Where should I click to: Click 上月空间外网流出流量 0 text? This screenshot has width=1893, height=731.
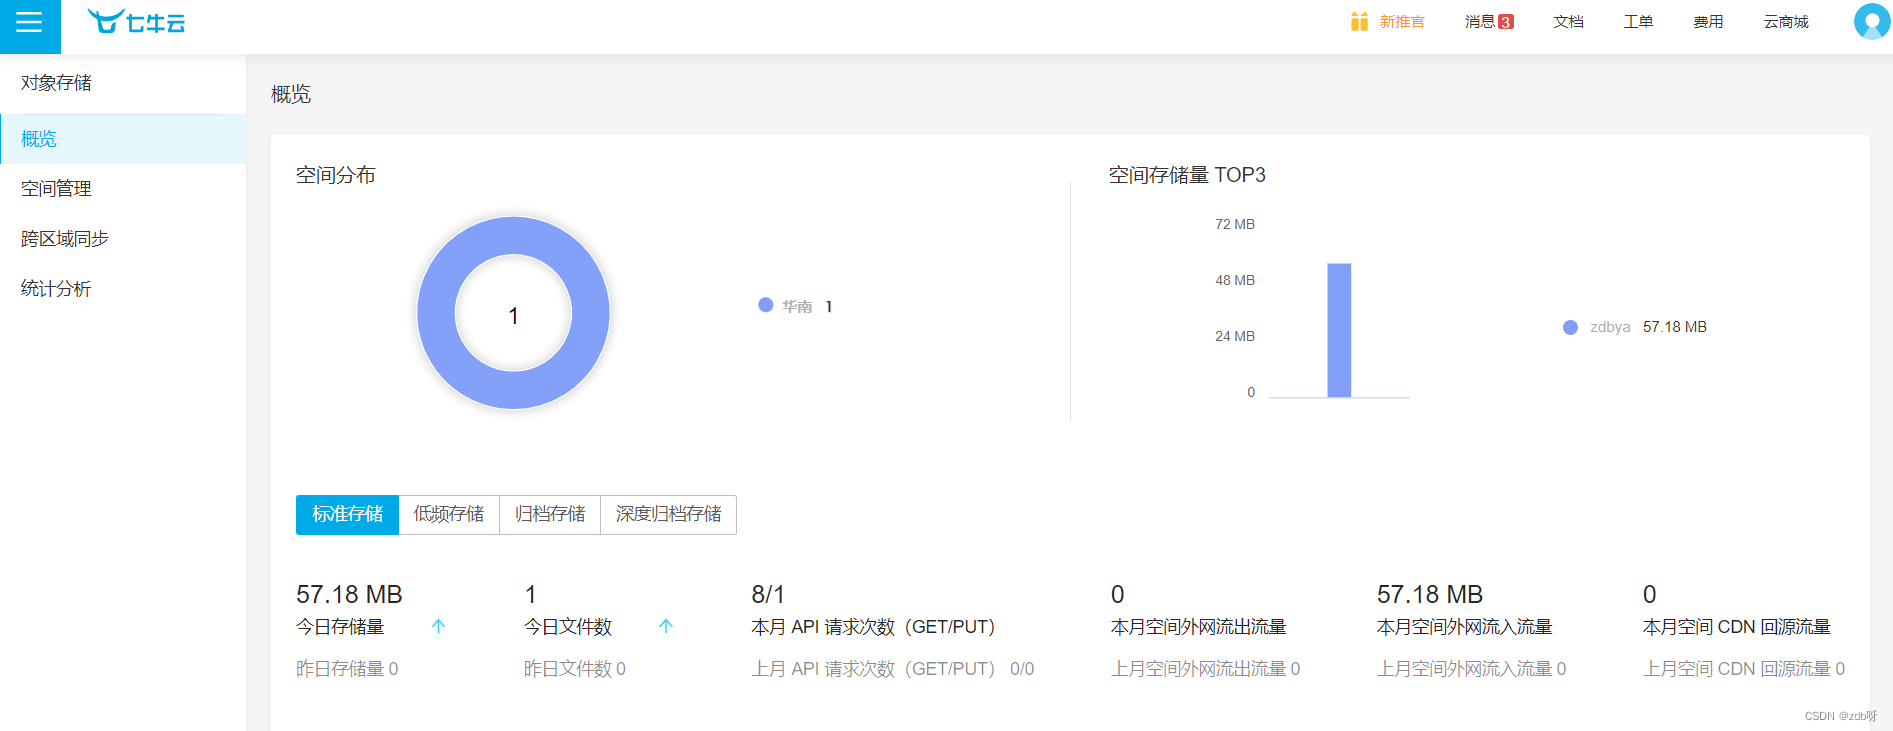1206,669
